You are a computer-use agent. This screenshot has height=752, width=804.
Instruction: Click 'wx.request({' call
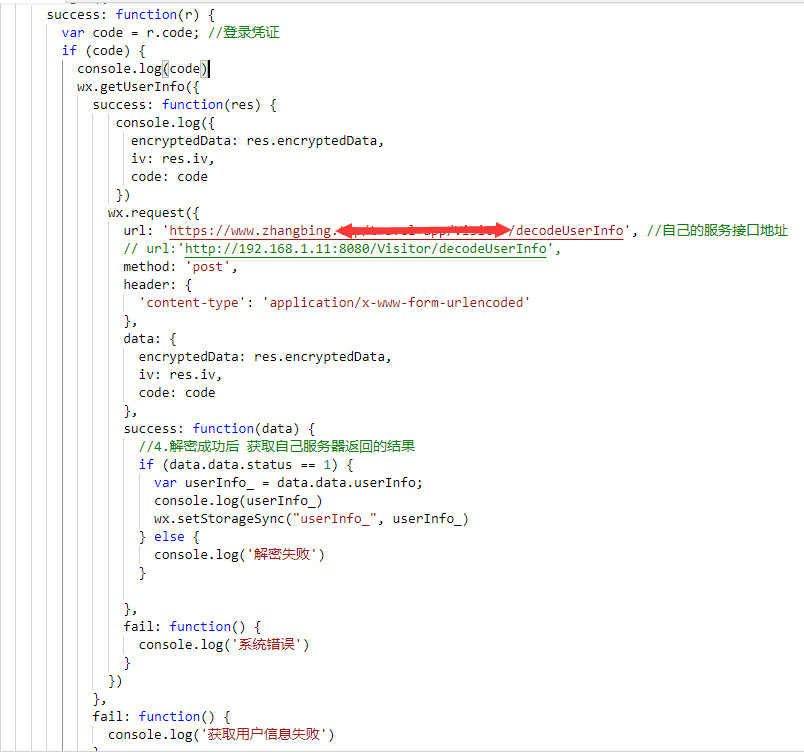coord(153,213)
